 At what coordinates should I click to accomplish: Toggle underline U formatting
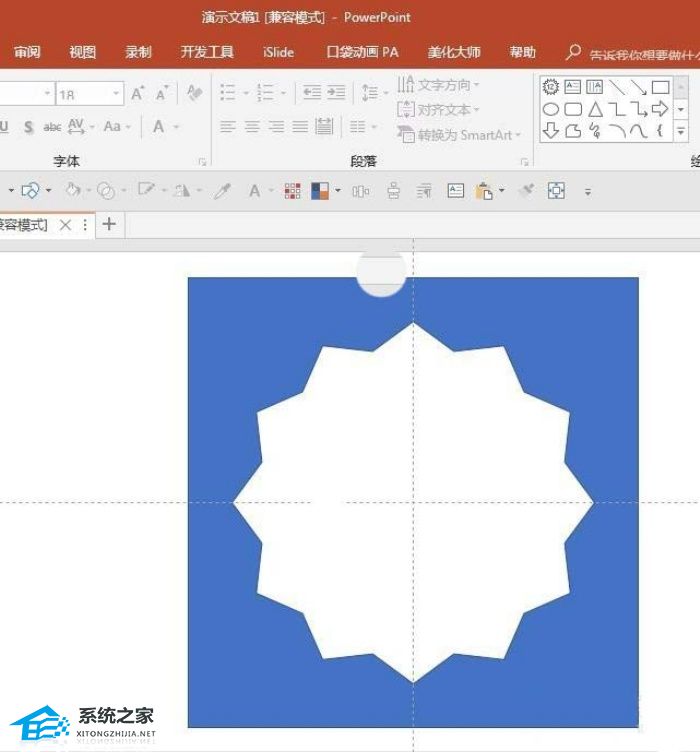4,127
